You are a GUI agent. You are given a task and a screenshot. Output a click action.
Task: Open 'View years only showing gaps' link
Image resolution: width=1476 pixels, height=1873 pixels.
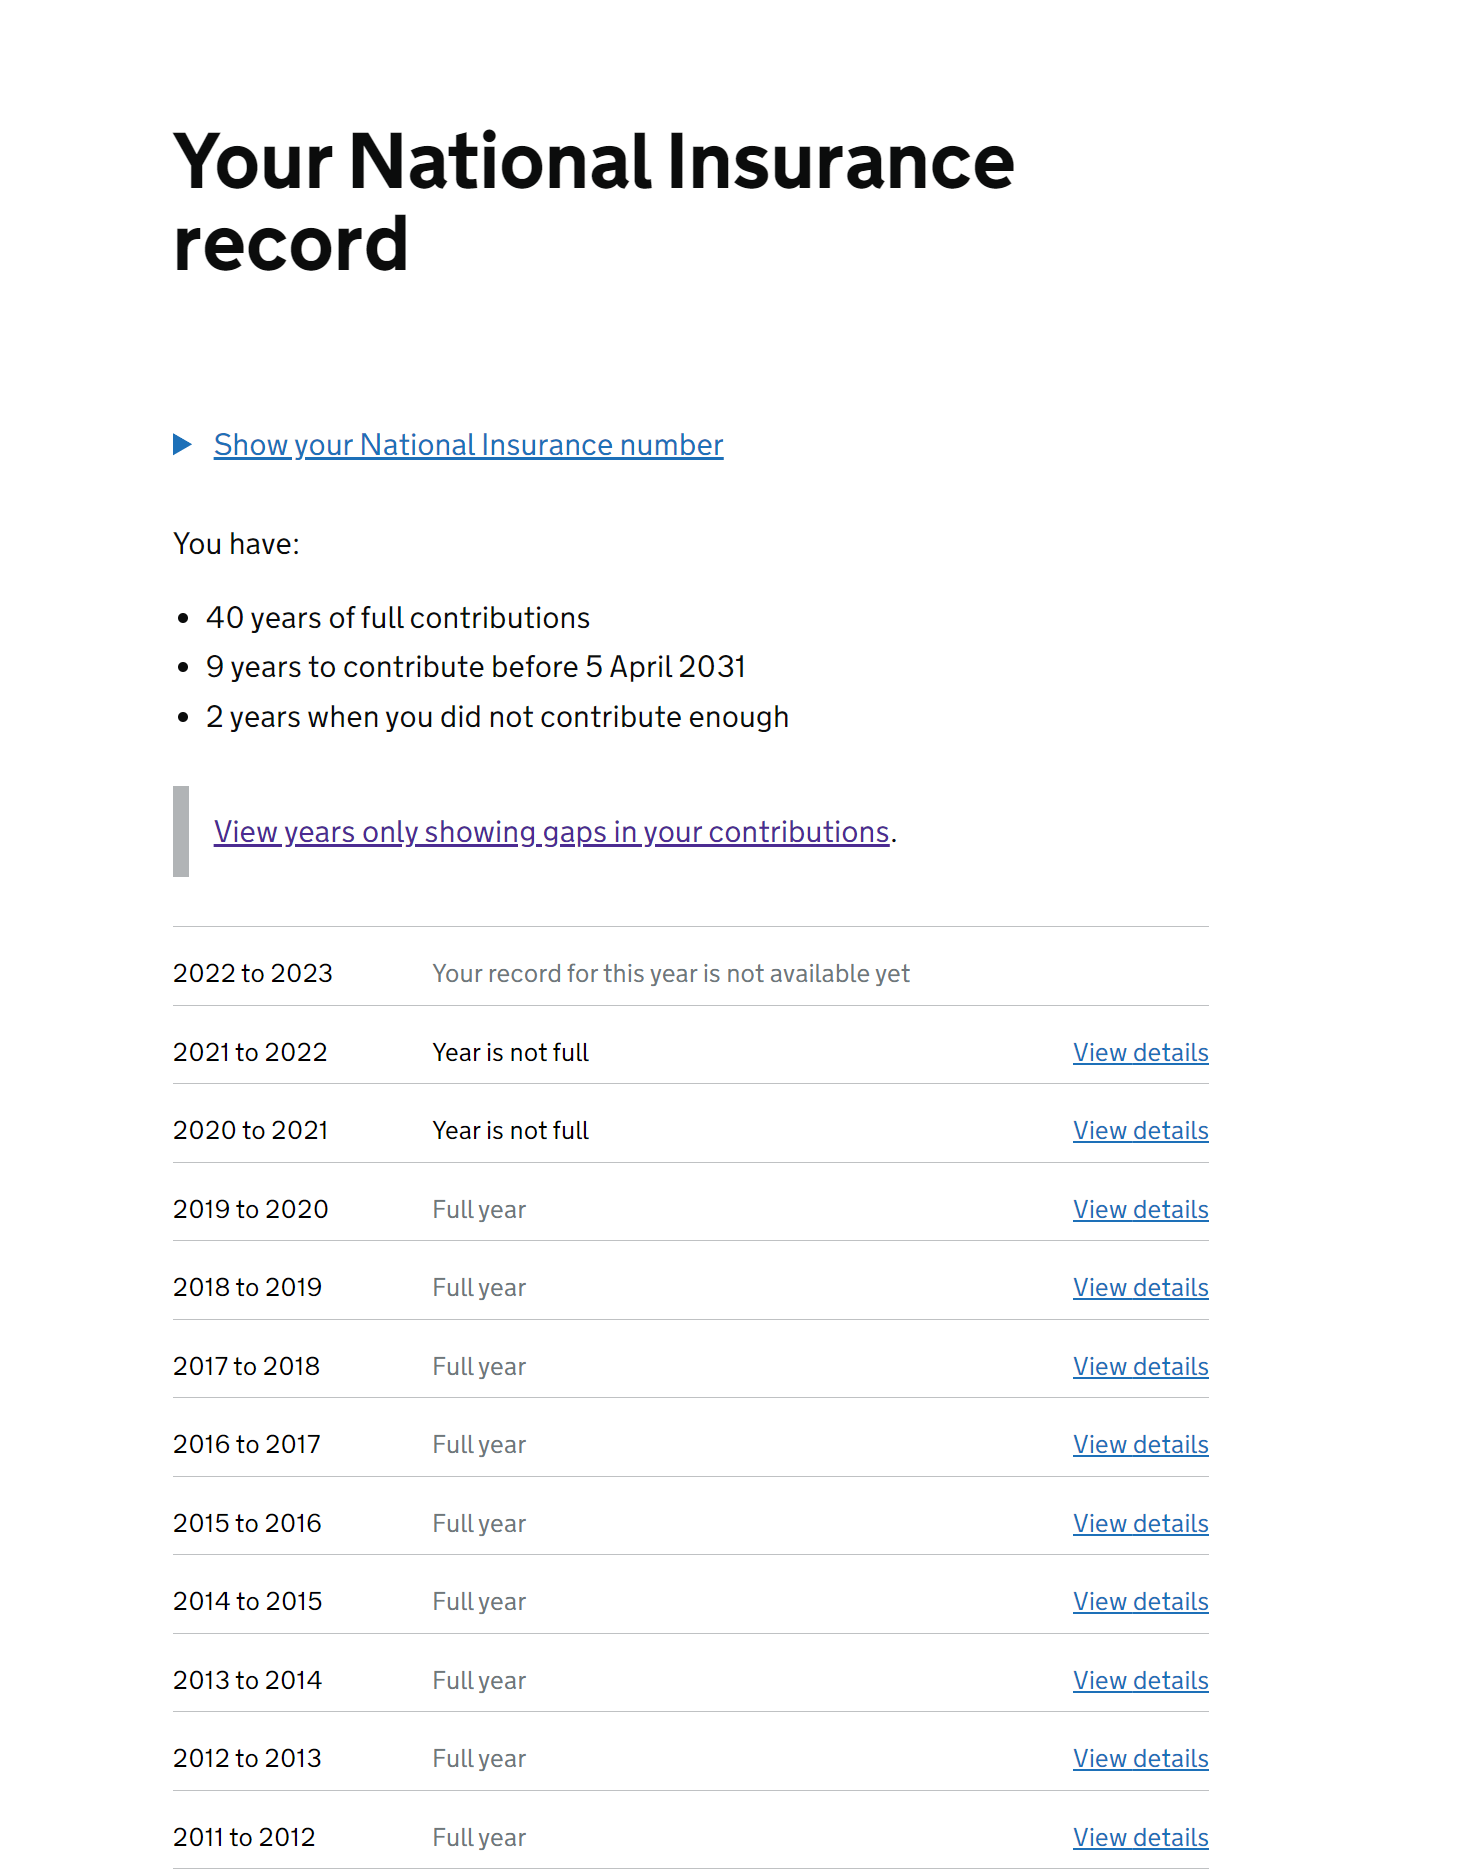551,832
